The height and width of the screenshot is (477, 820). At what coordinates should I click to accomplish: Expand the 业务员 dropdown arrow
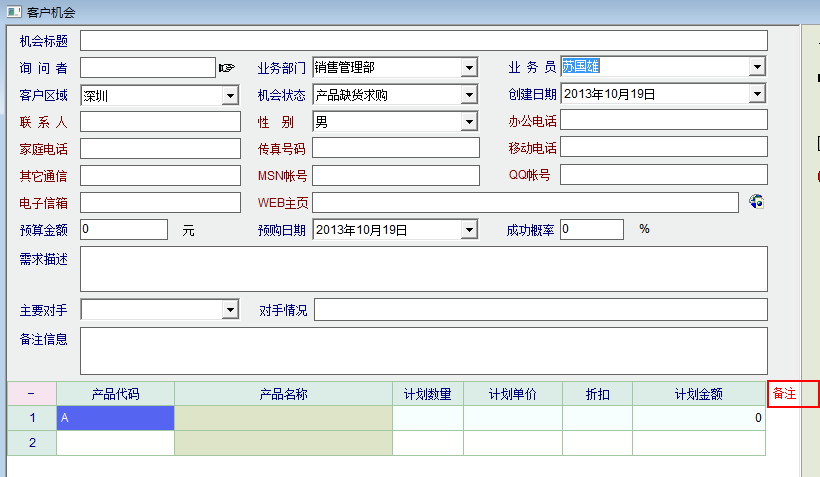pos(757,68)
